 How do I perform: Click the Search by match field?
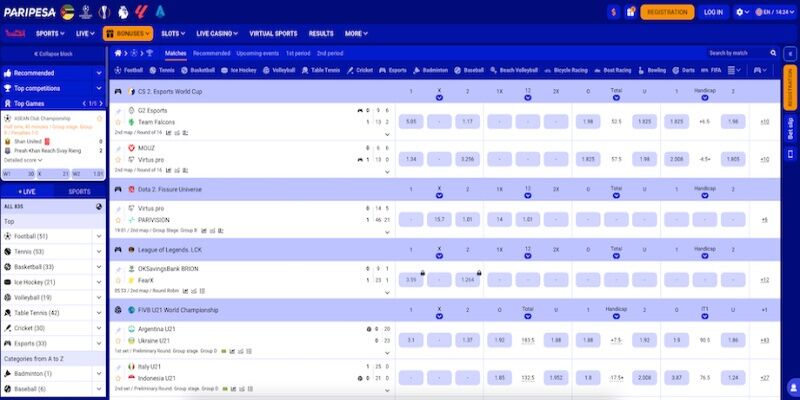pos(735,52)
